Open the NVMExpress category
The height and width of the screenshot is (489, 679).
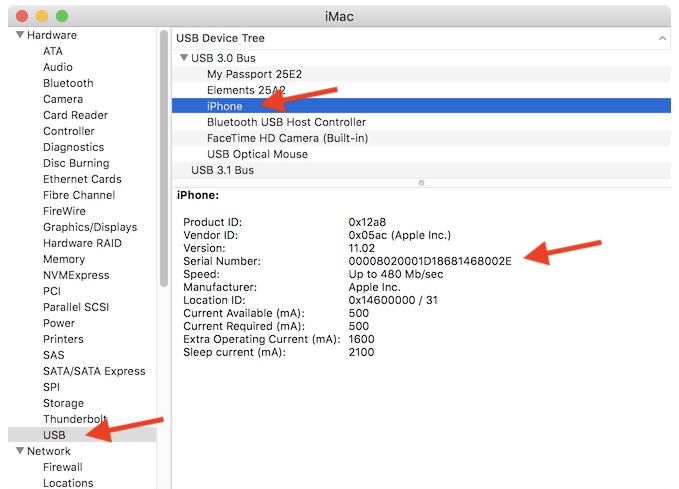coord(76,275)
